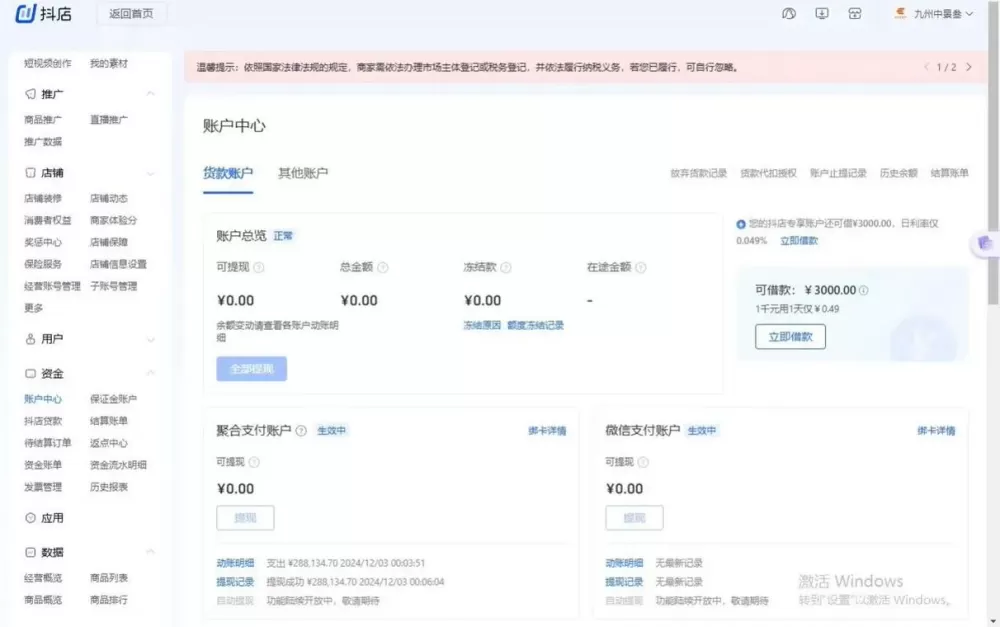Screen dimensions: 1000x627
Task: Open the 历史余额 link
Action: (x=898, y=173)
